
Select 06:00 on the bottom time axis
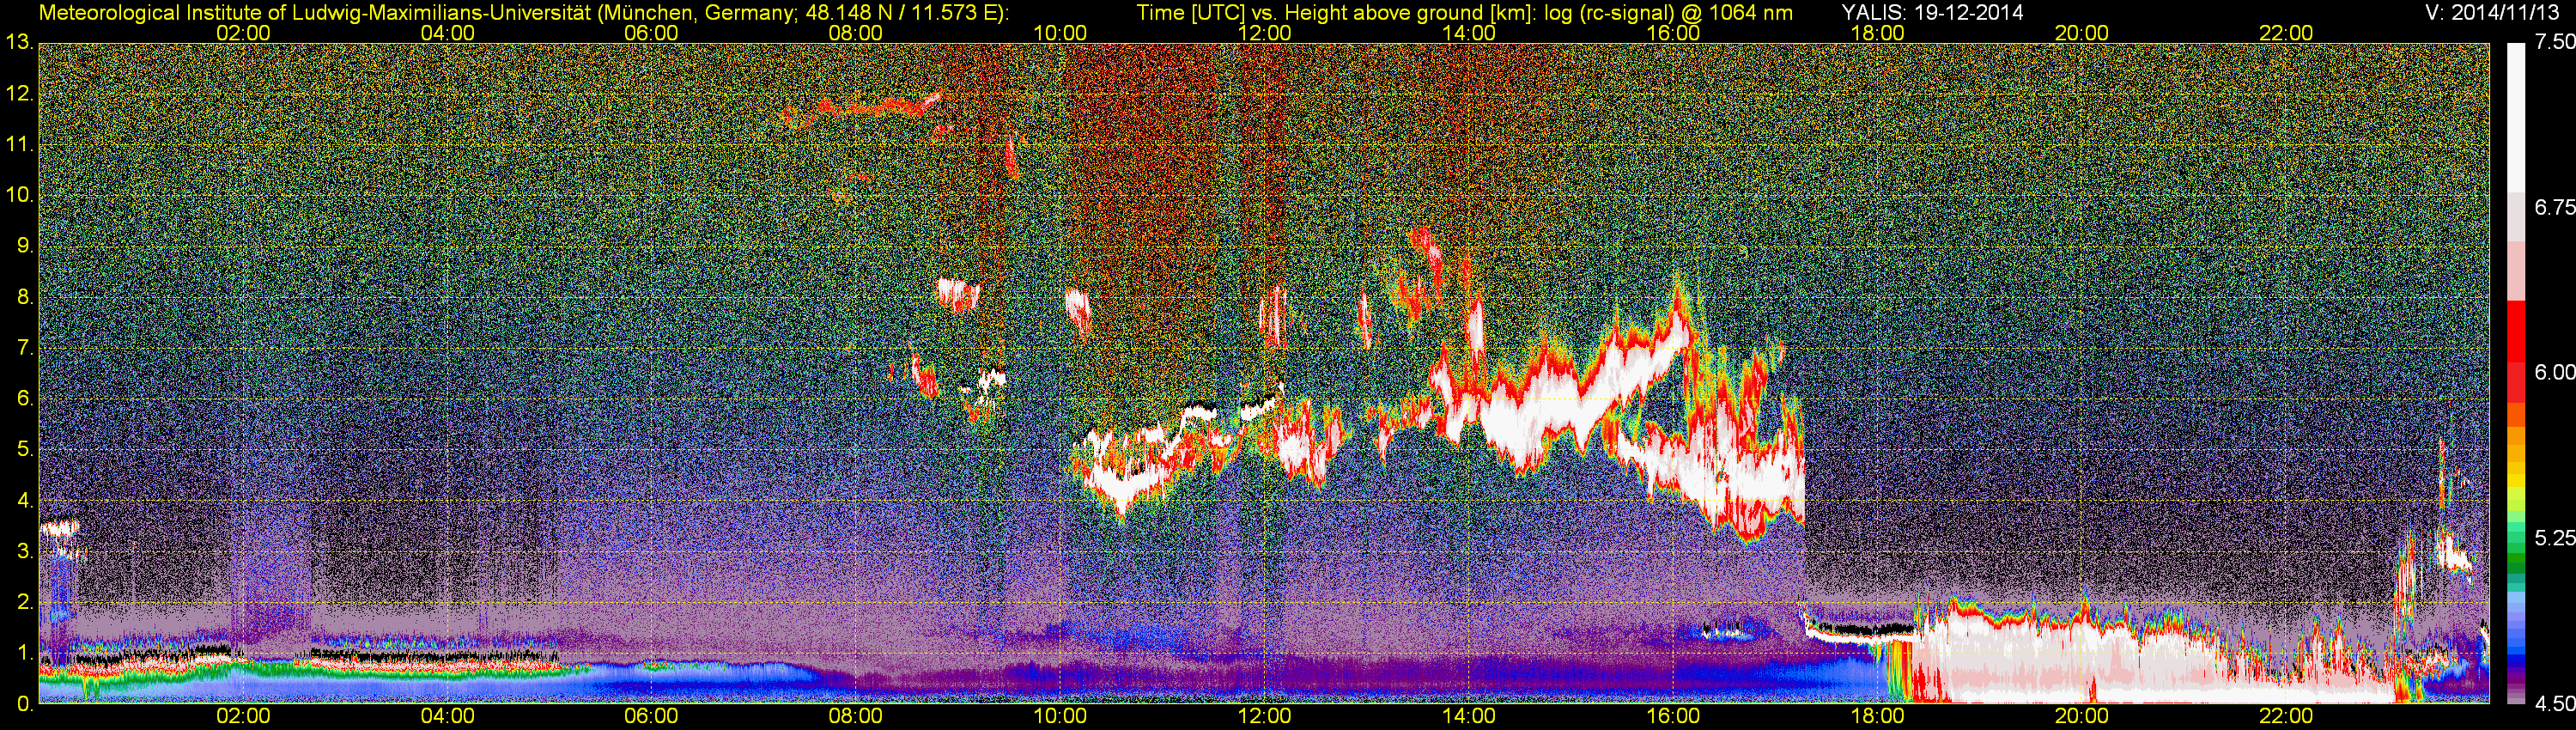pyautogui.click(x=651, y=717)
